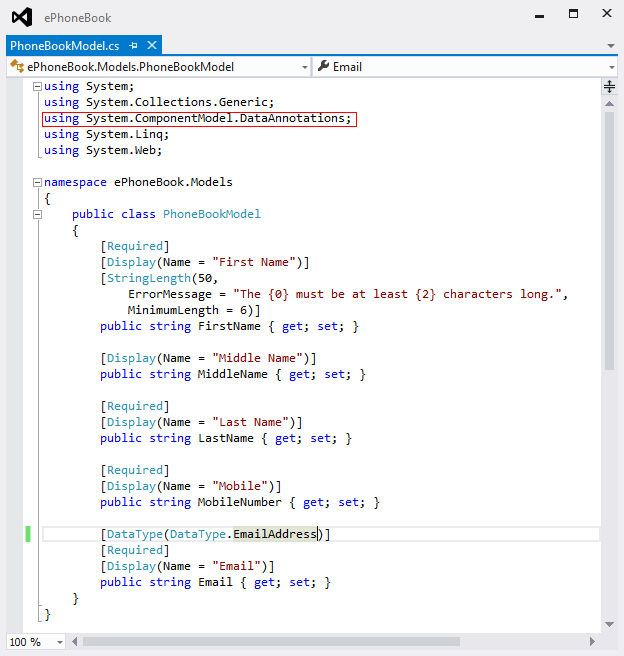Click the StringLength attribute text
Viewport: 624px width, 656px height.
(x=148, y=278)
